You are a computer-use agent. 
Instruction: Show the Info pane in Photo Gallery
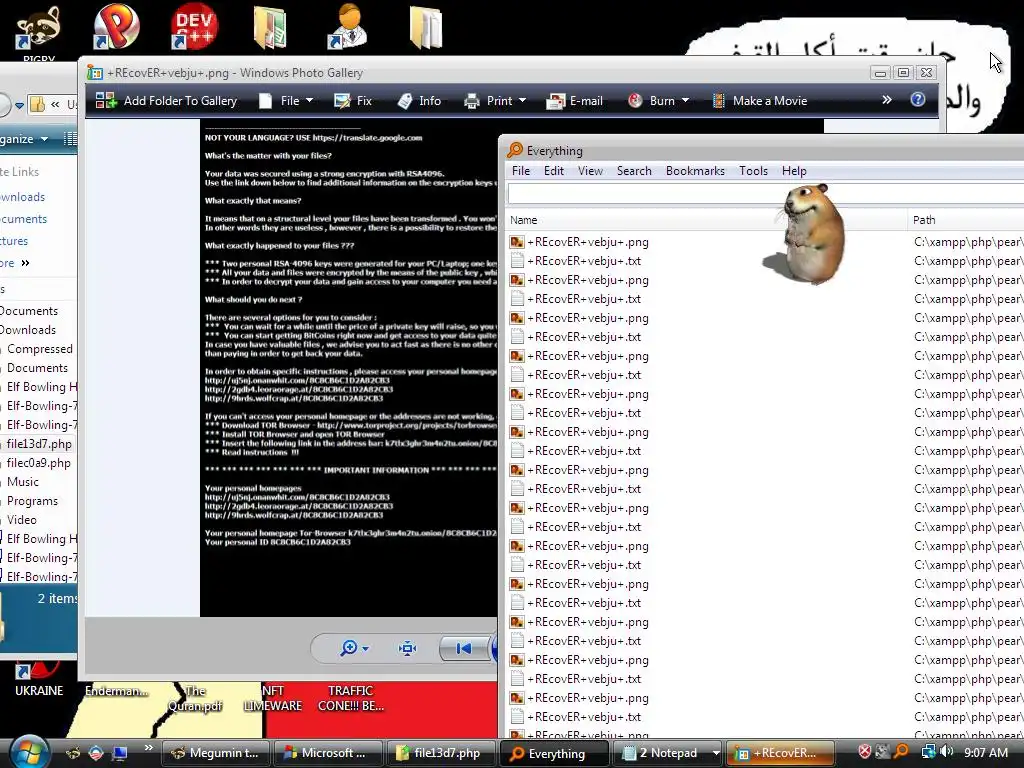click(419, 101)
